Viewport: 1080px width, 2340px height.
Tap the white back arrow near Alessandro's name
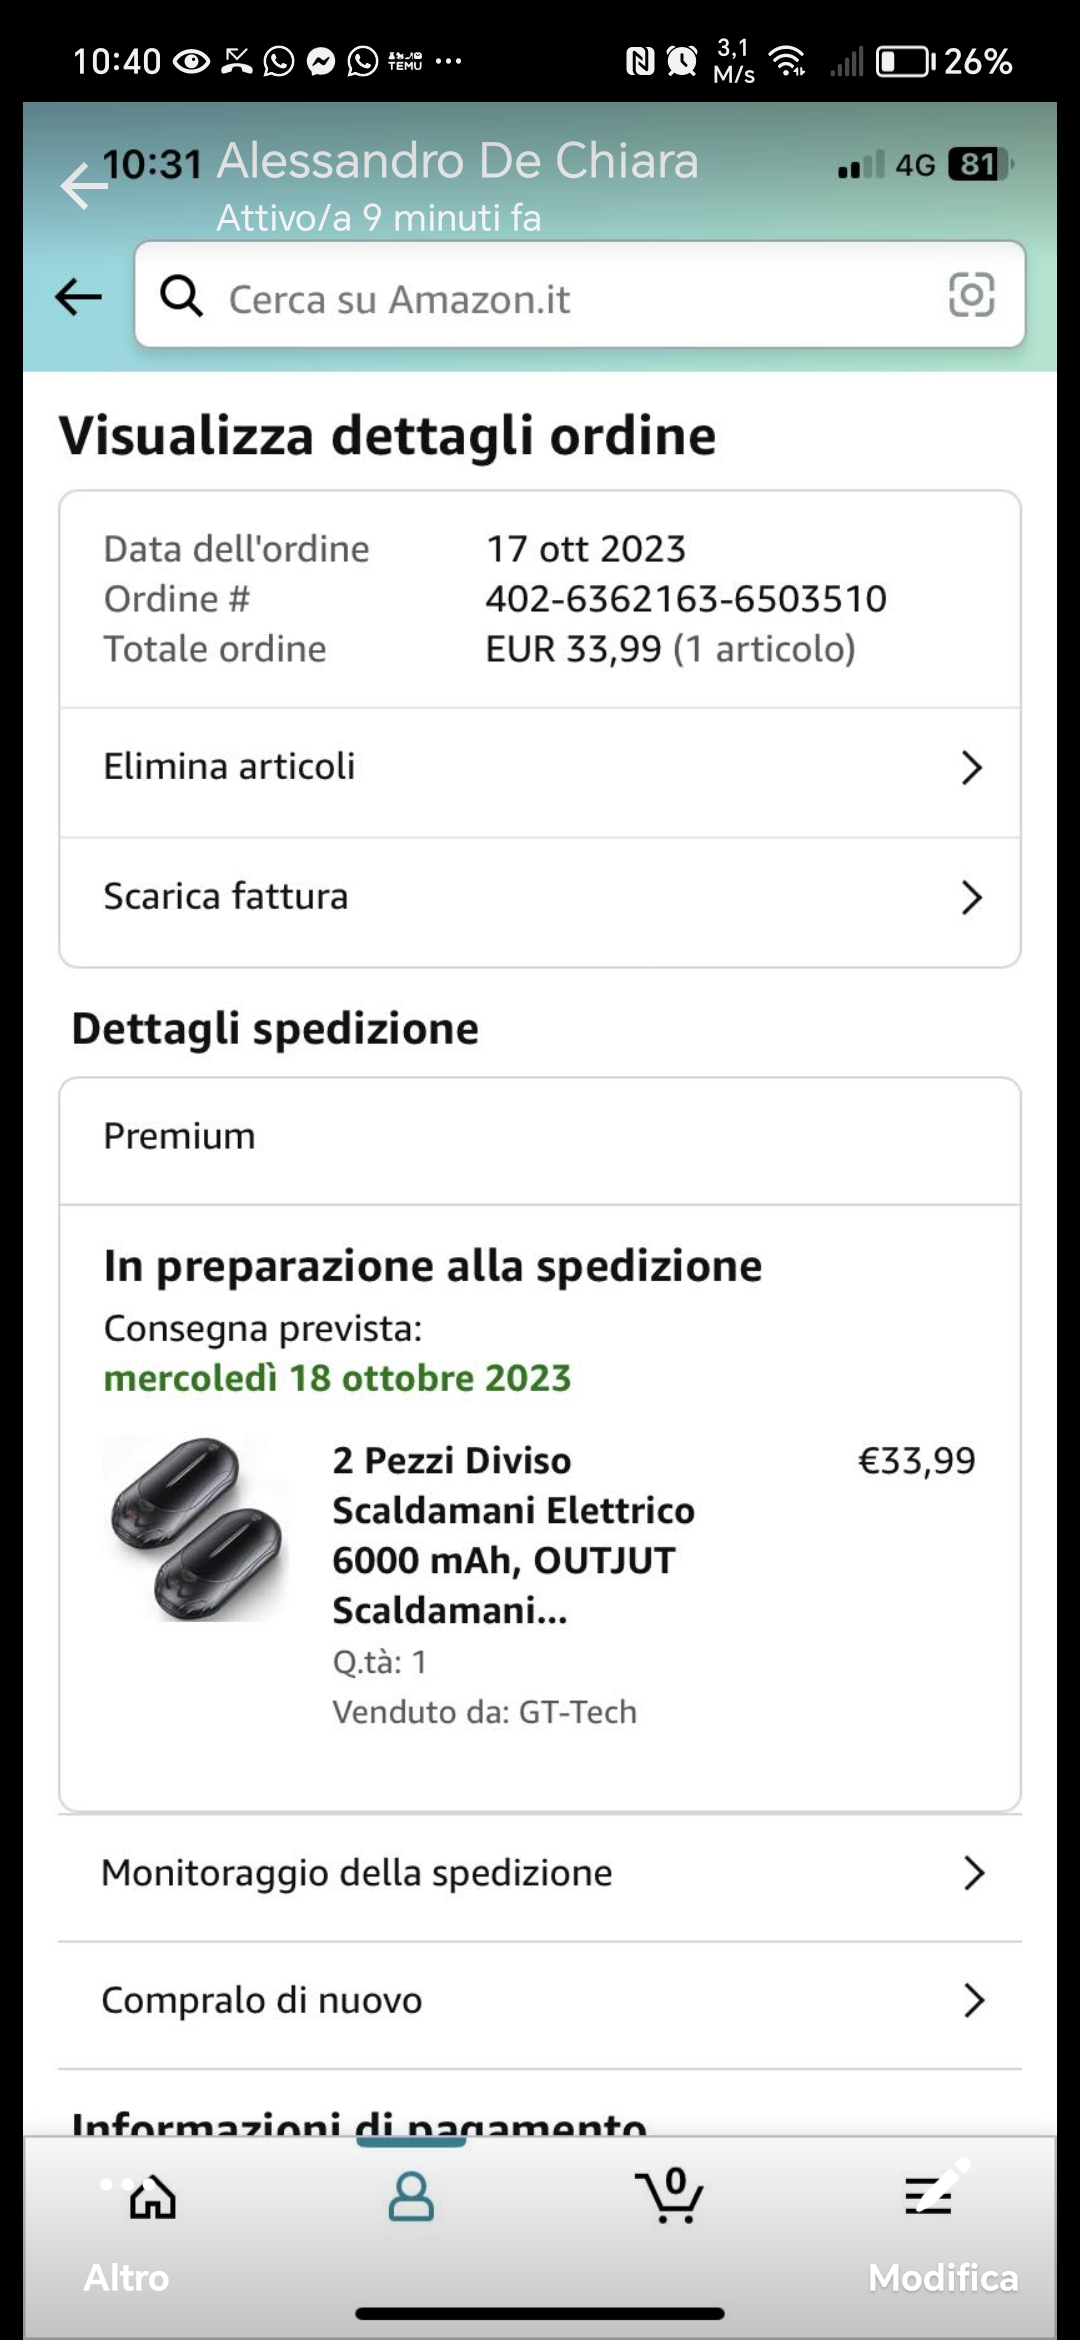tap(83, 186)
